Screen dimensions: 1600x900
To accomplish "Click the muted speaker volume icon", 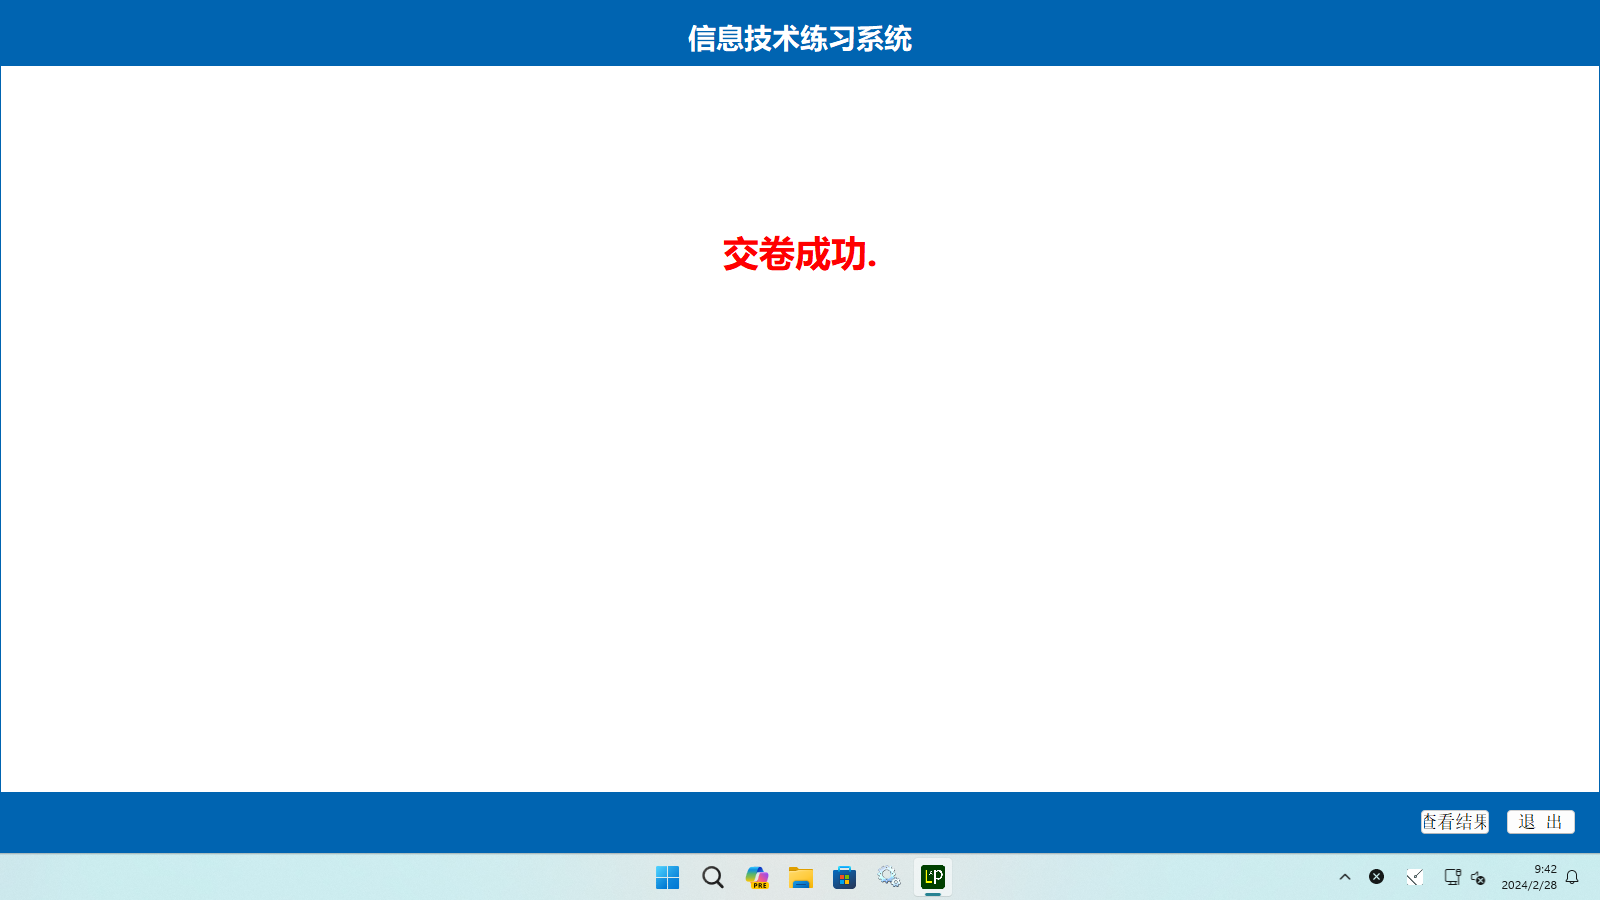I will [x=1478, y=878].
